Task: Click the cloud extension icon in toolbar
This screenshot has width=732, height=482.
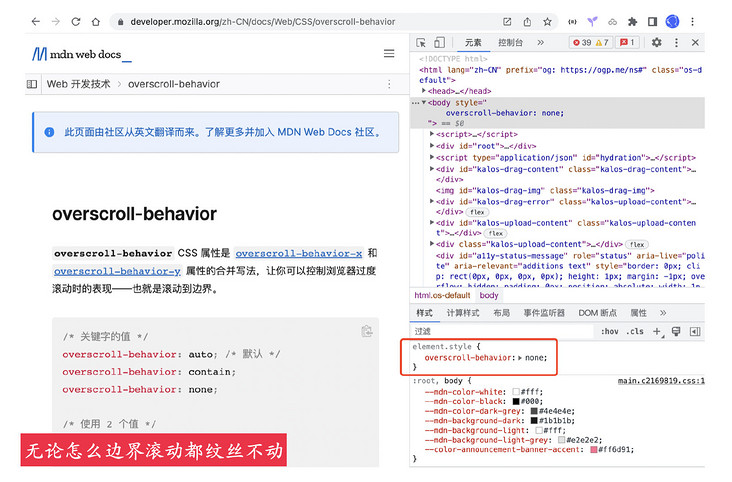Action: [x=612, y=22]
